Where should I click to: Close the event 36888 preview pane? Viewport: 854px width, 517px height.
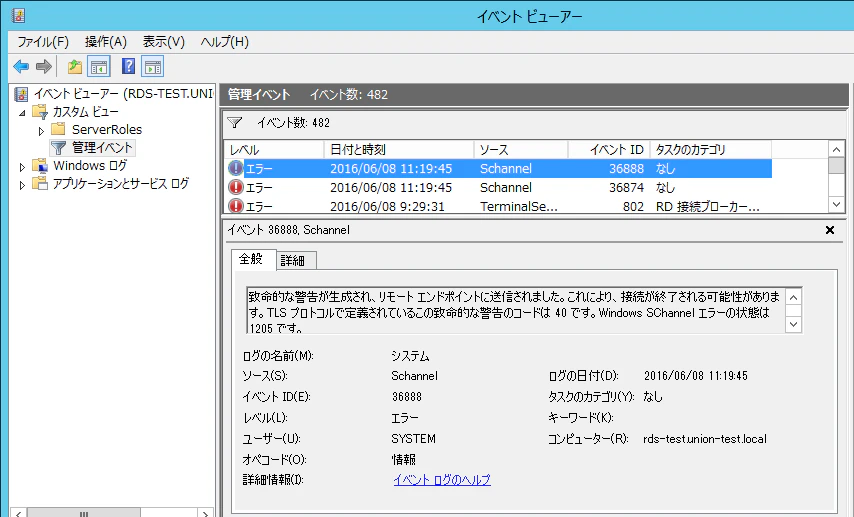click(829, 230)
